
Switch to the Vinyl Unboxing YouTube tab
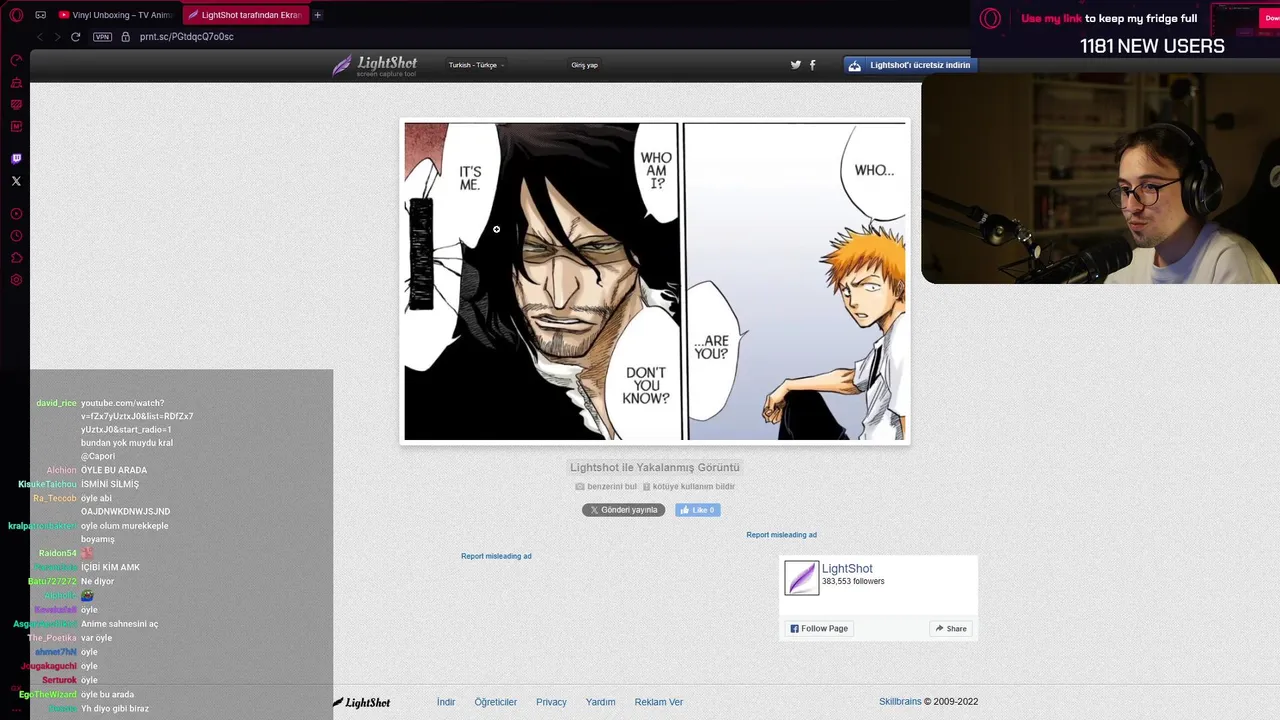pyautogui.click(x=115, y=15)
